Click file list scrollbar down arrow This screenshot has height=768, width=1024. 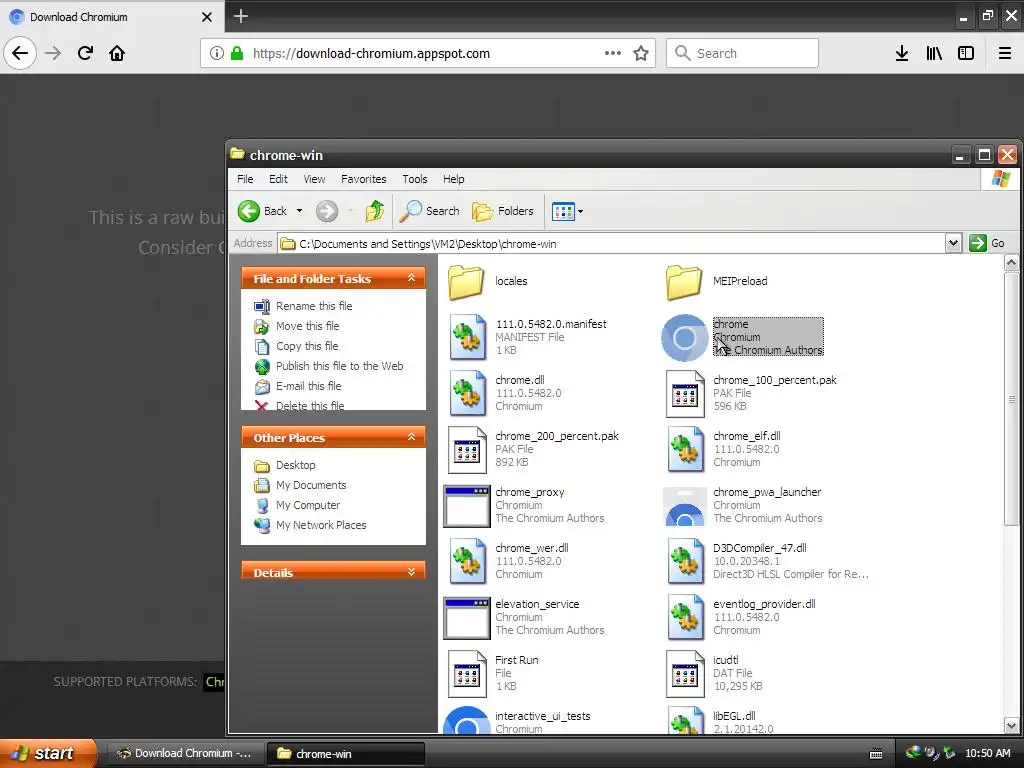[x=1011, y=726]
